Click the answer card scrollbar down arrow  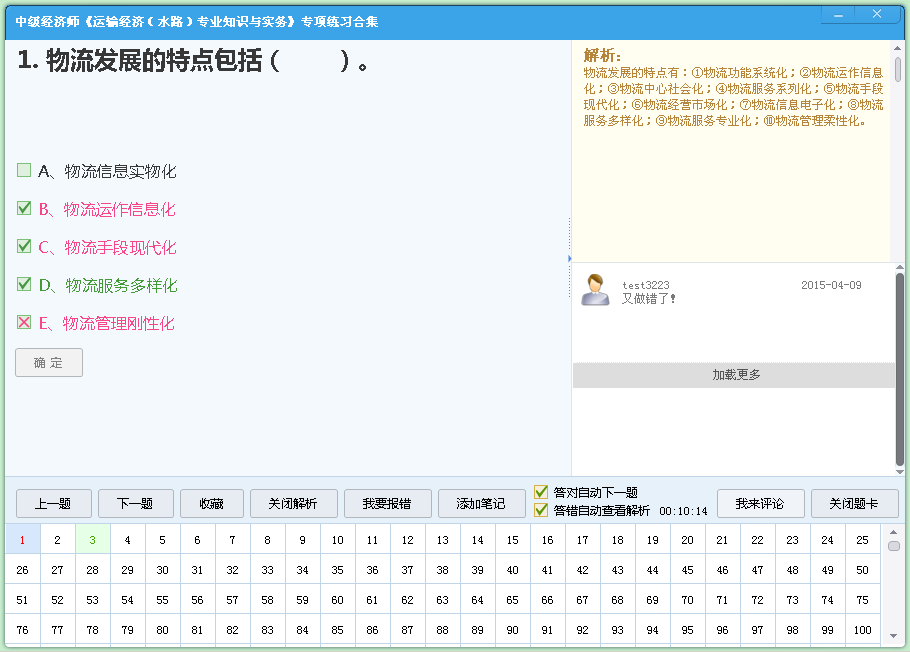tap(894, 636)
